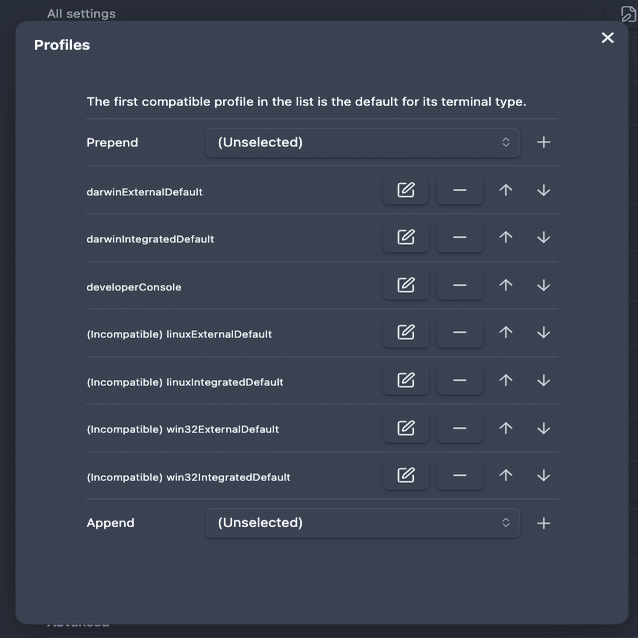Viewport: 638px width, 638px height.
Task: Edit the linuxIntegratedDefault profile
Action: click(406, 380)
